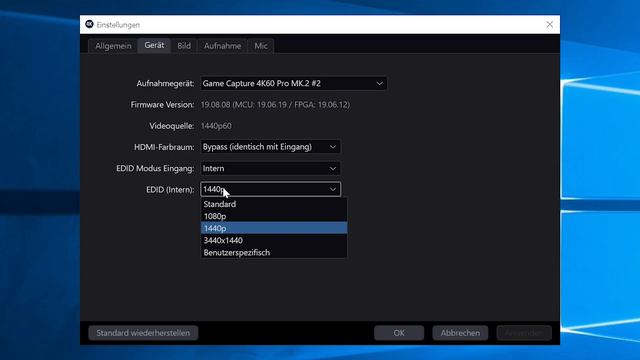640x360 pixels.
Task: Click the Aufnahmegerät label
Action: (x=165, y=84)
